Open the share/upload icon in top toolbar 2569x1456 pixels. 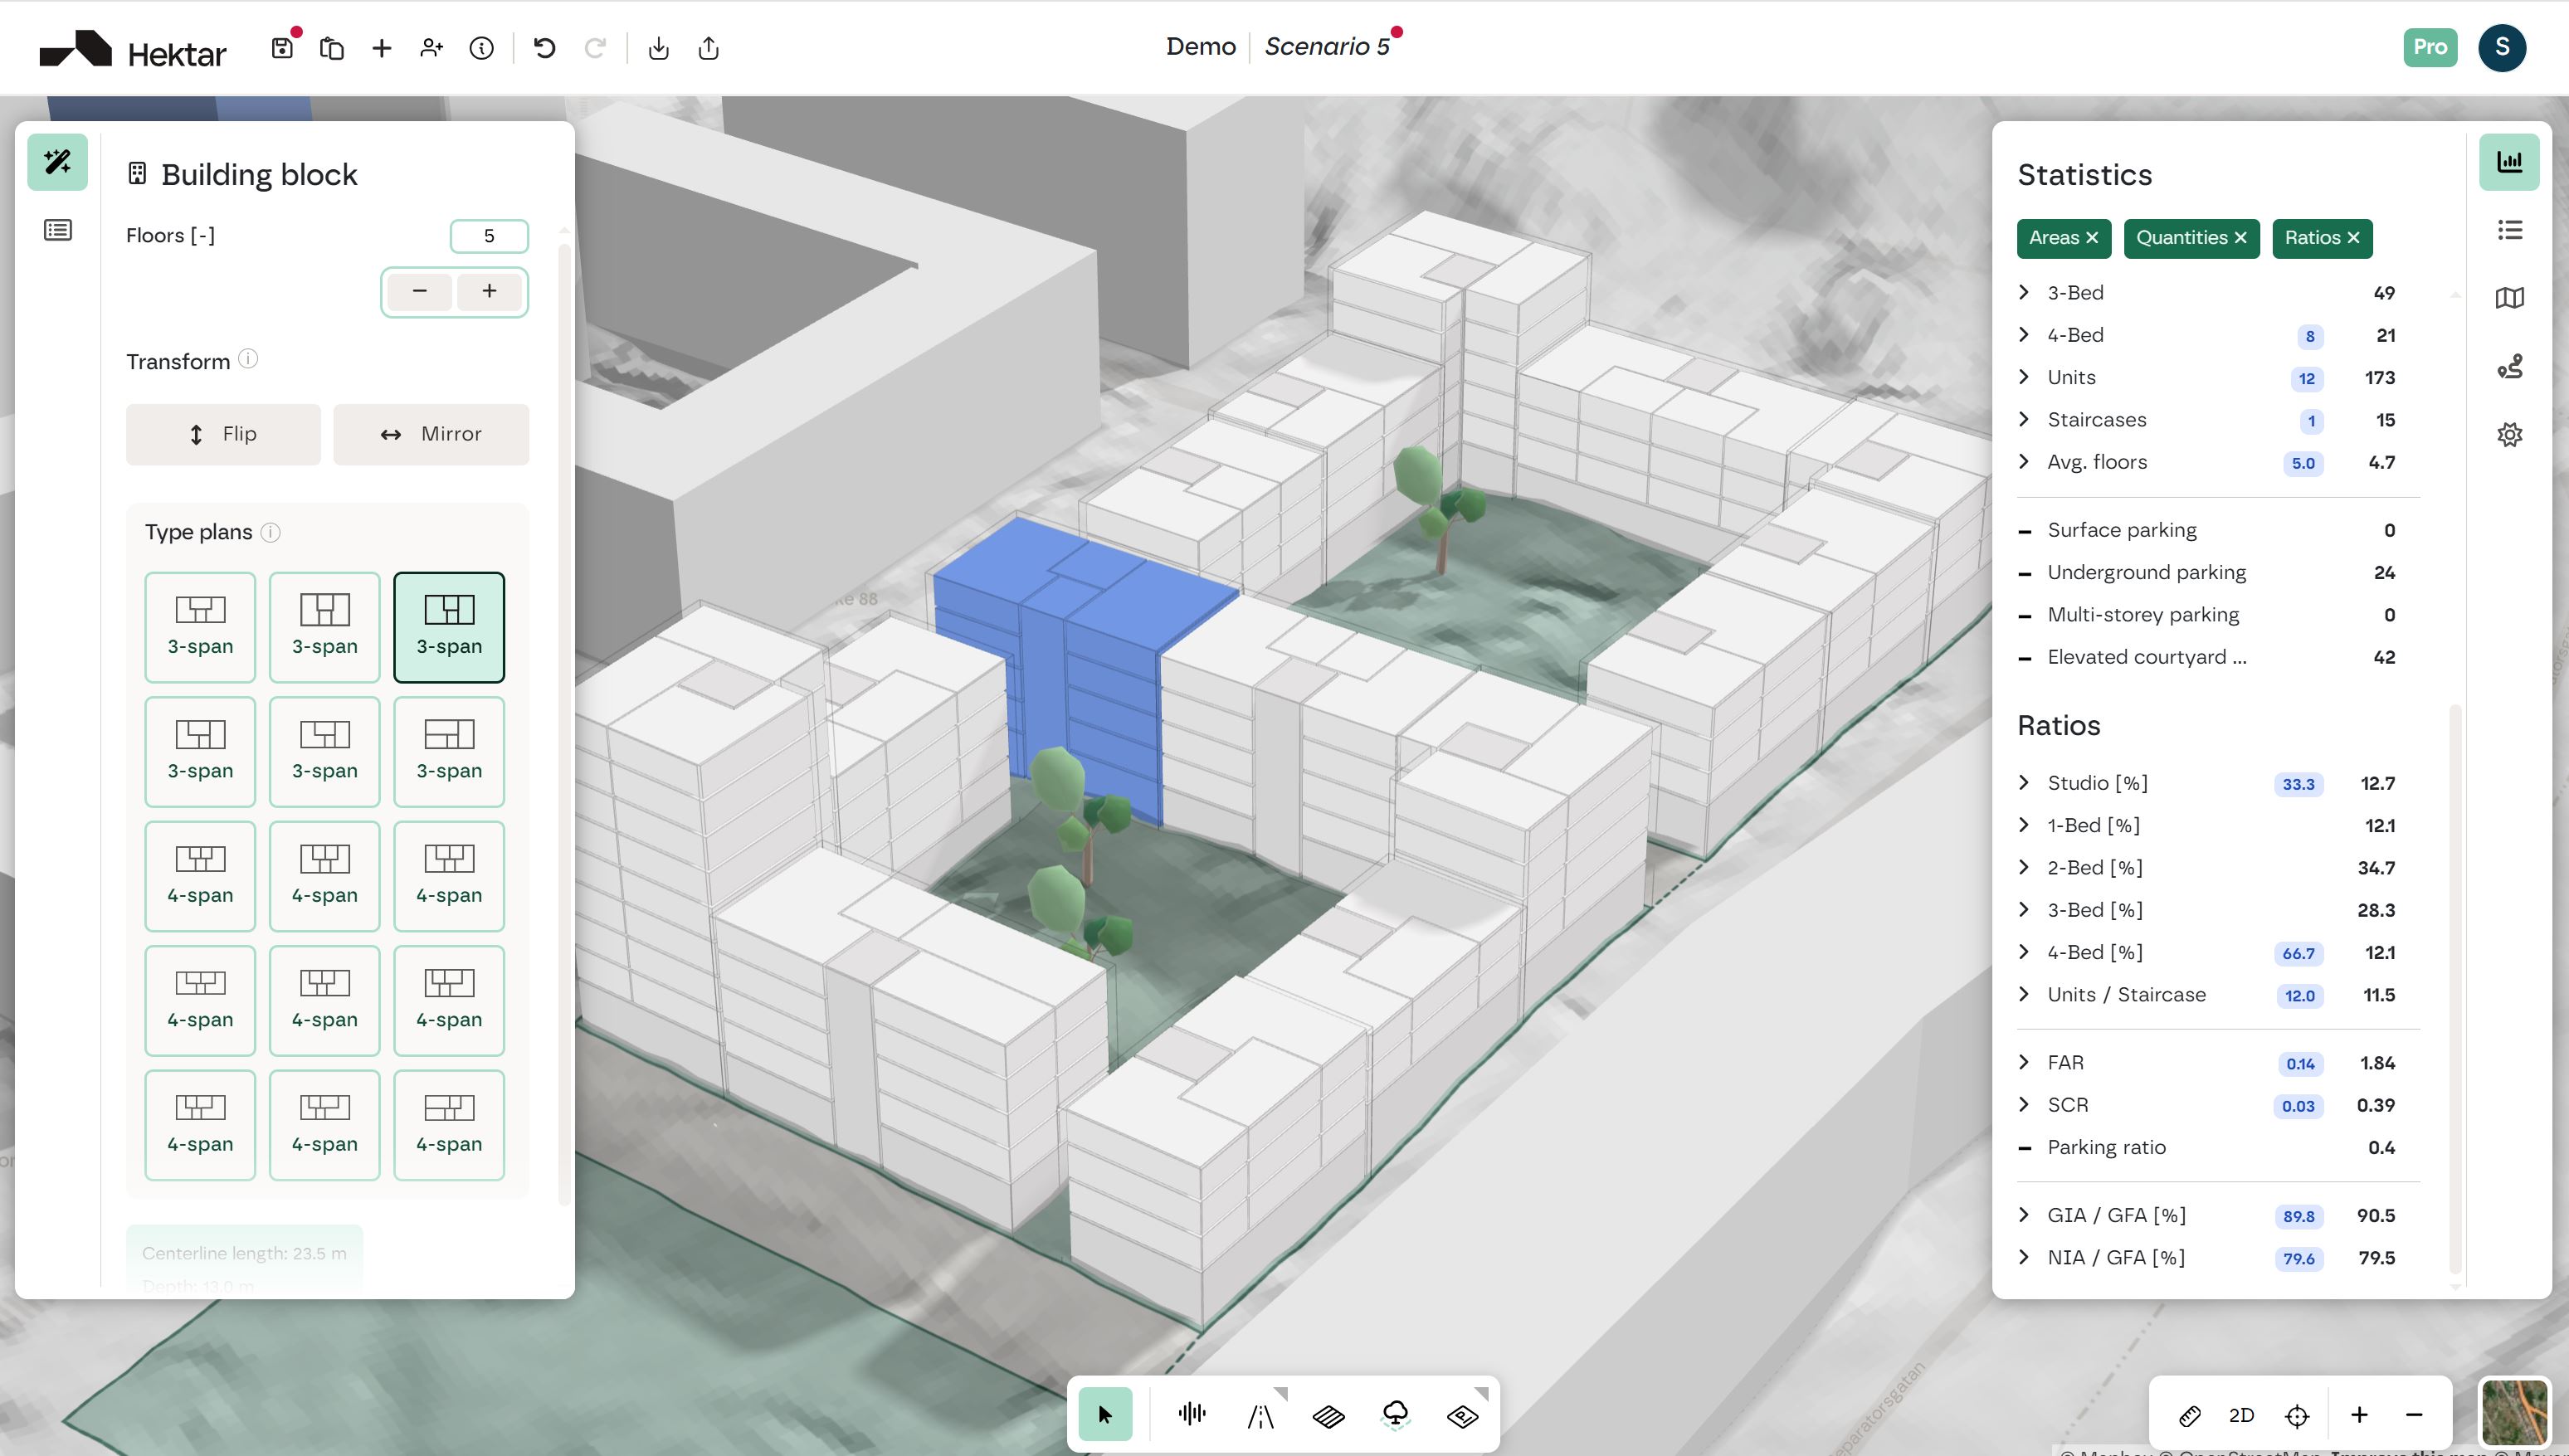(708, 48)
